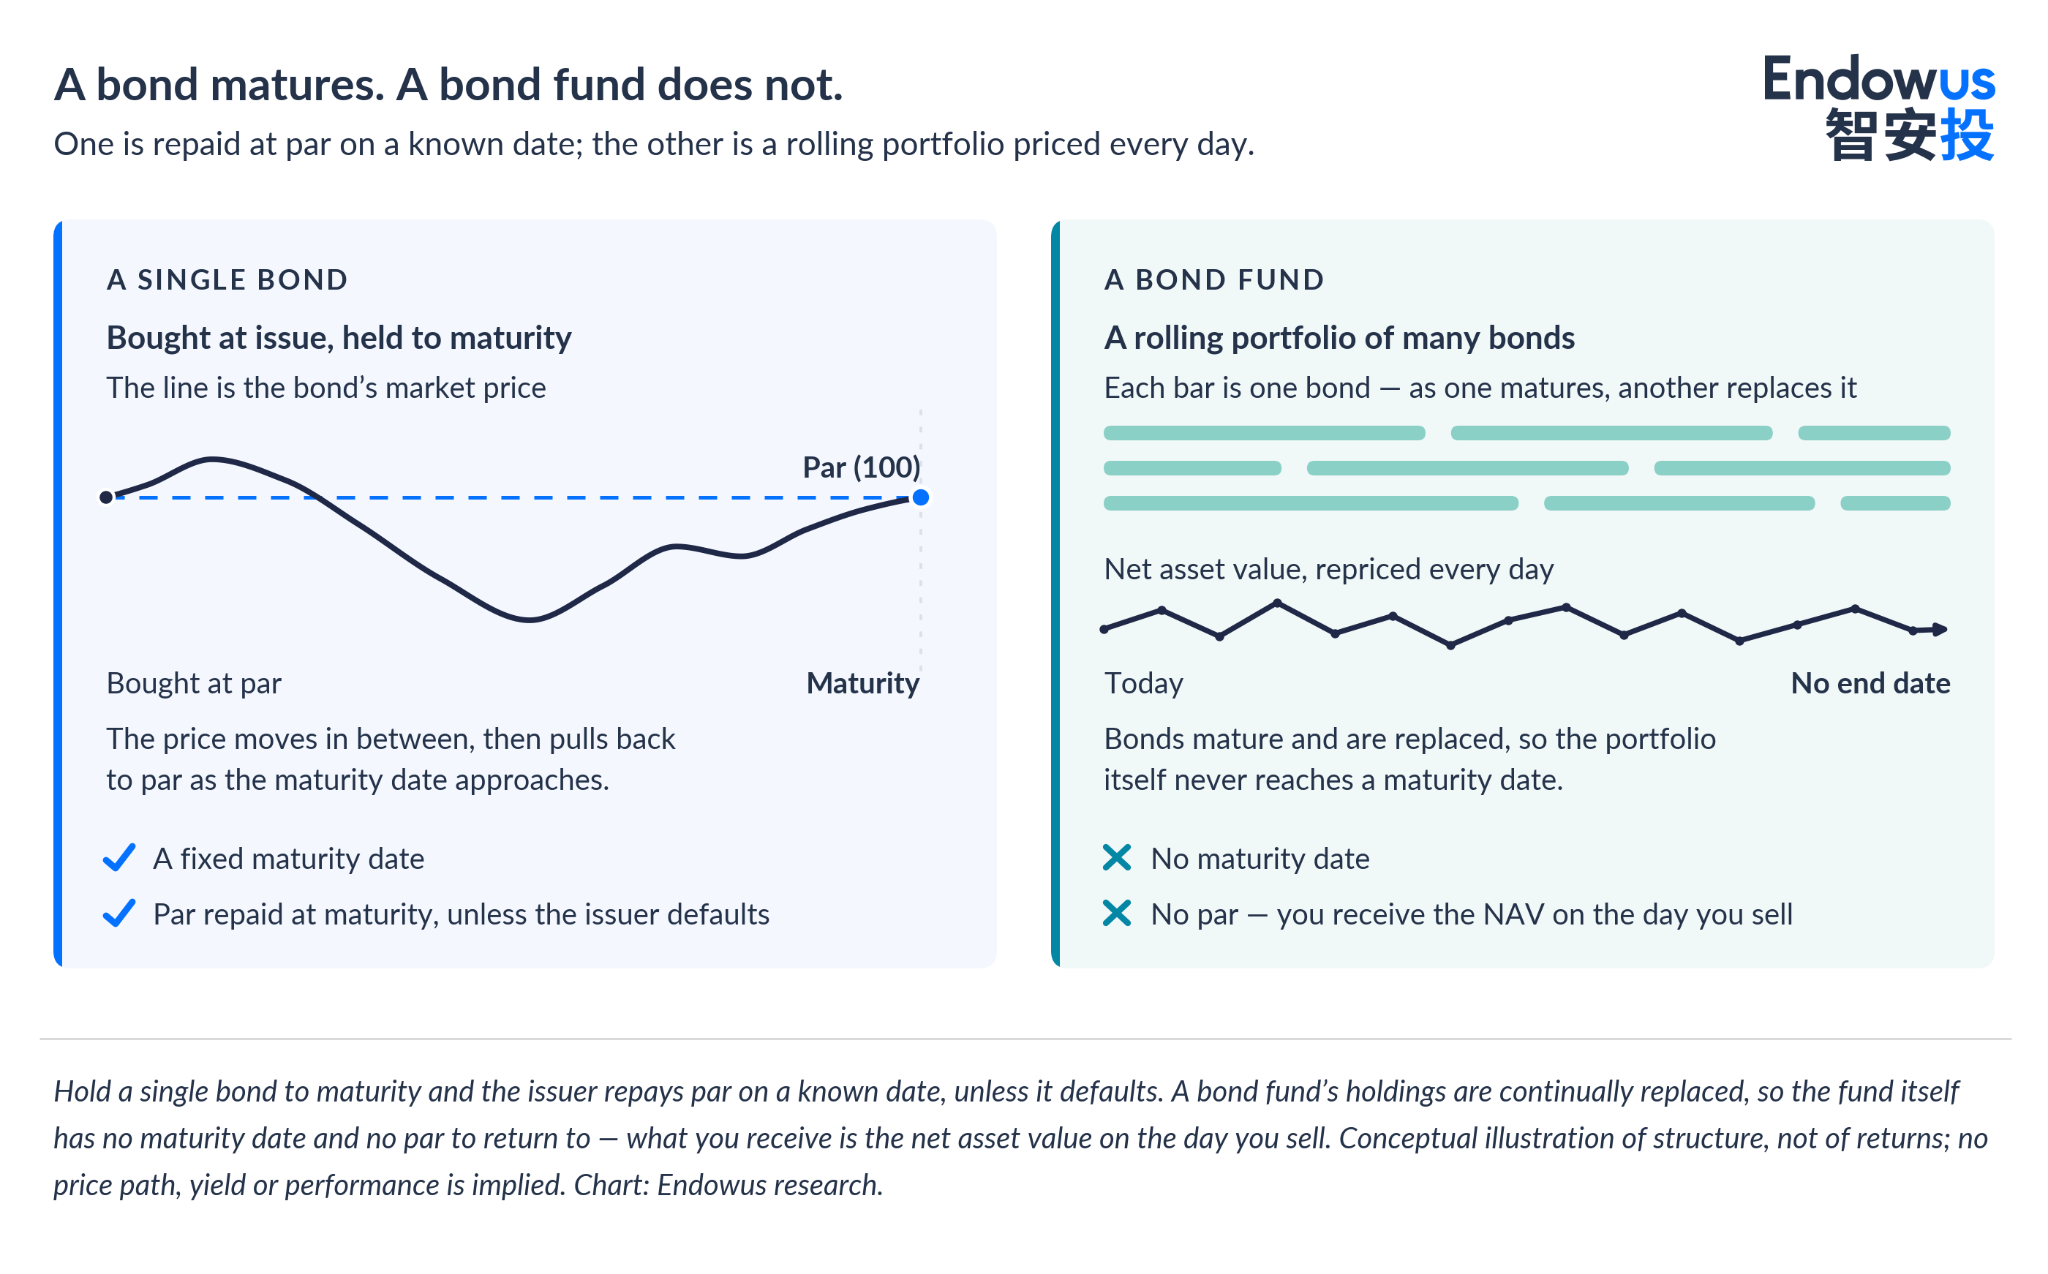Click the Today label under NAV line
Viewport: 2048px width, 1274px height.
[x=1144, y=683]
